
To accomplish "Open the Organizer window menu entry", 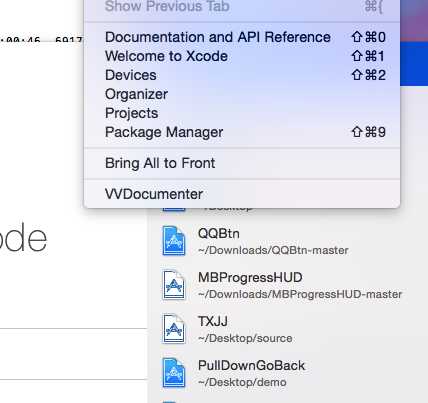I will click(242, 94).
